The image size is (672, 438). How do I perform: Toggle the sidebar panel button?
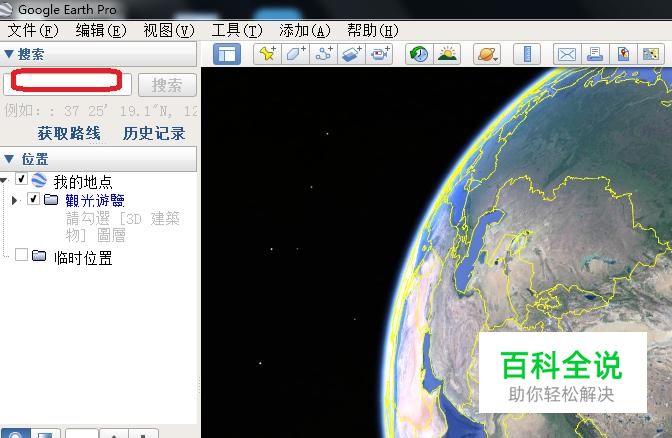(x=227, y=54)
